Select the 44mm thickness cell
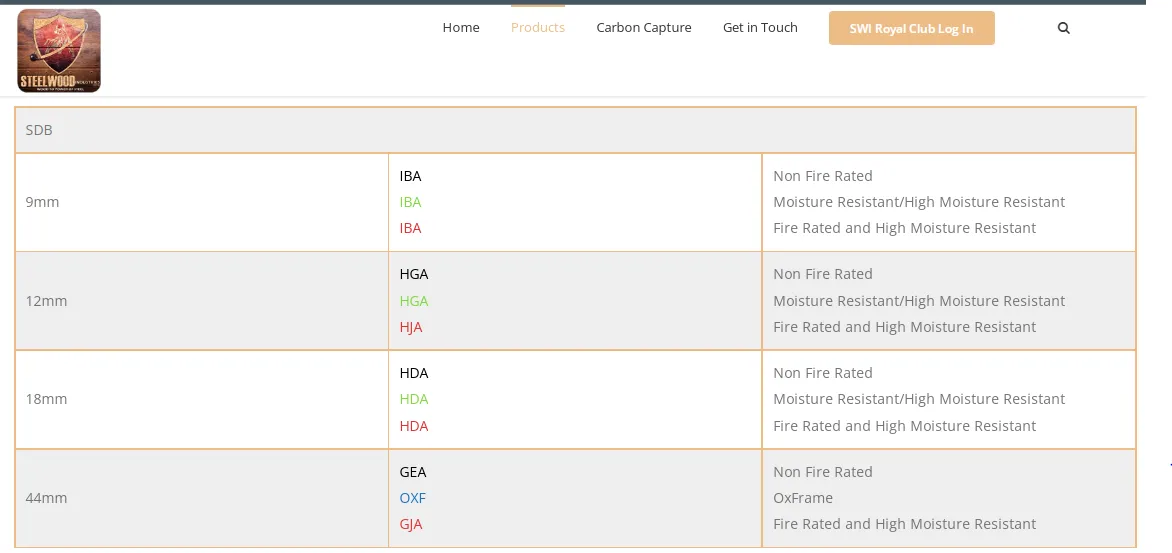Screen dimensions: 1172x553 coord(46,498)
